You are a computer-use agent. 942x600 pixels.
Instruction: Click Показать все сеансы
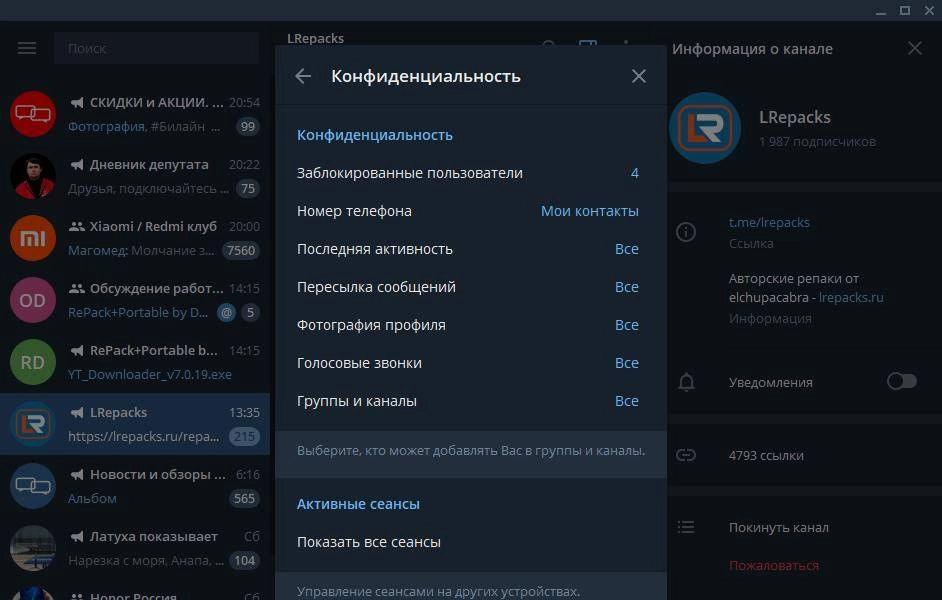tap(471, 542)
